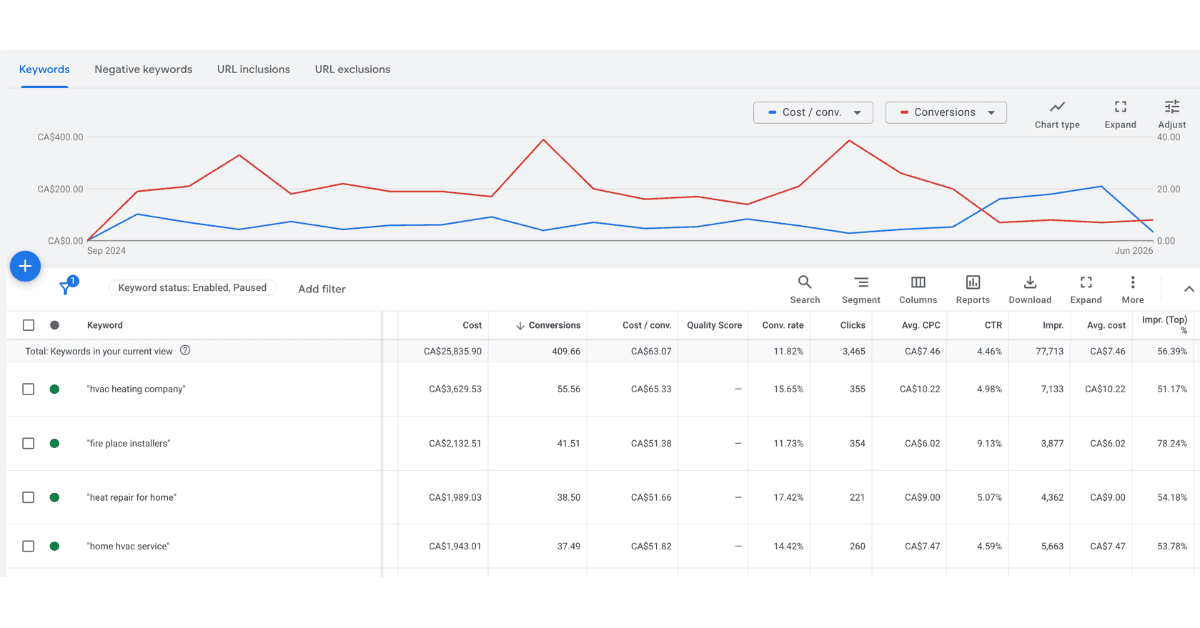The image size is (1200, 628).
Task: Click the help icon beside Total keywords
Action: click(185, 351)
